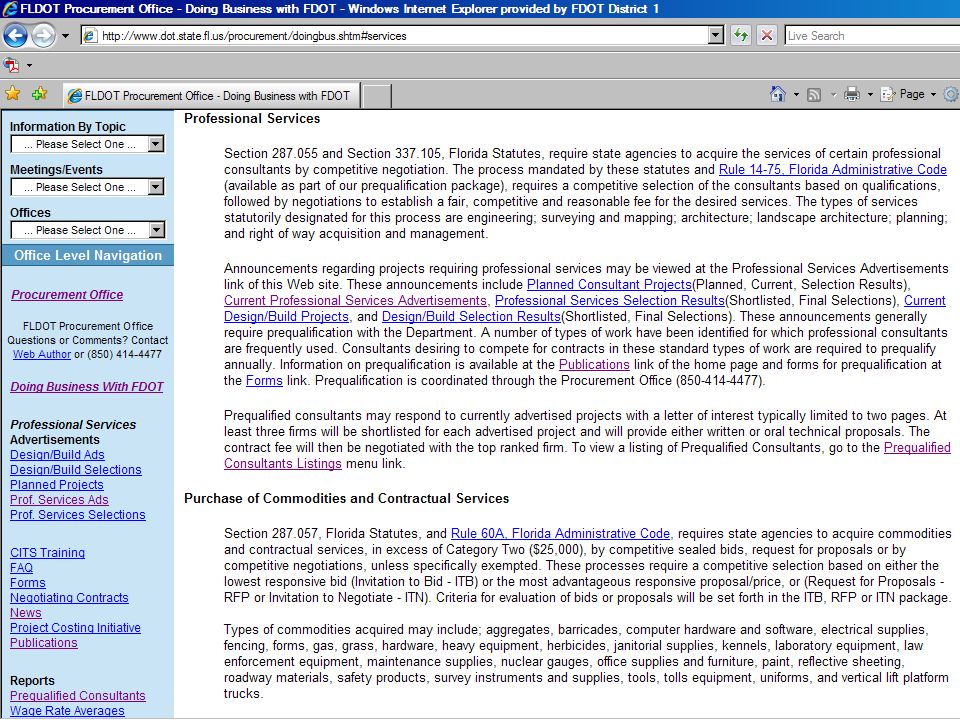Click the Refresh page icon
This screenshot has width=960, height=720.
click(x=741, y=36)
